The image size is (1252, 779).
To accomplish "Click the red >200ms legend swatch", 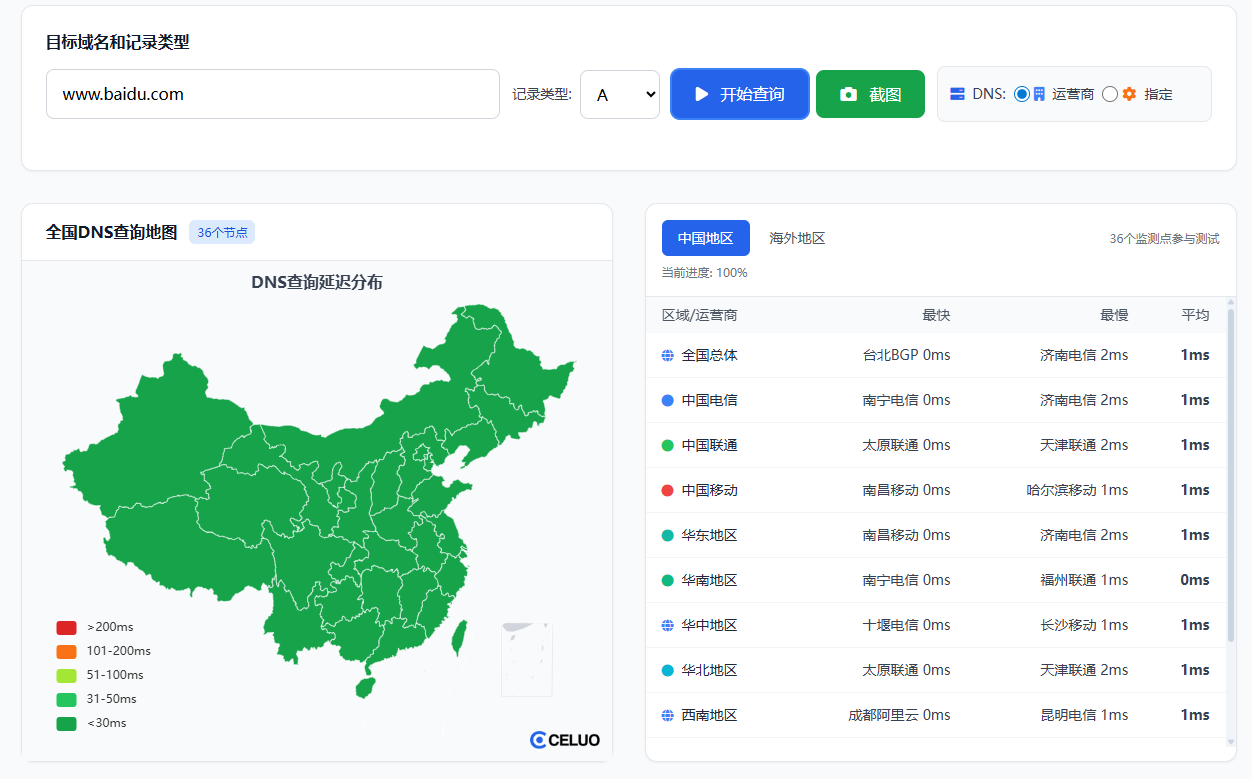I will click(x=66, y=627).
